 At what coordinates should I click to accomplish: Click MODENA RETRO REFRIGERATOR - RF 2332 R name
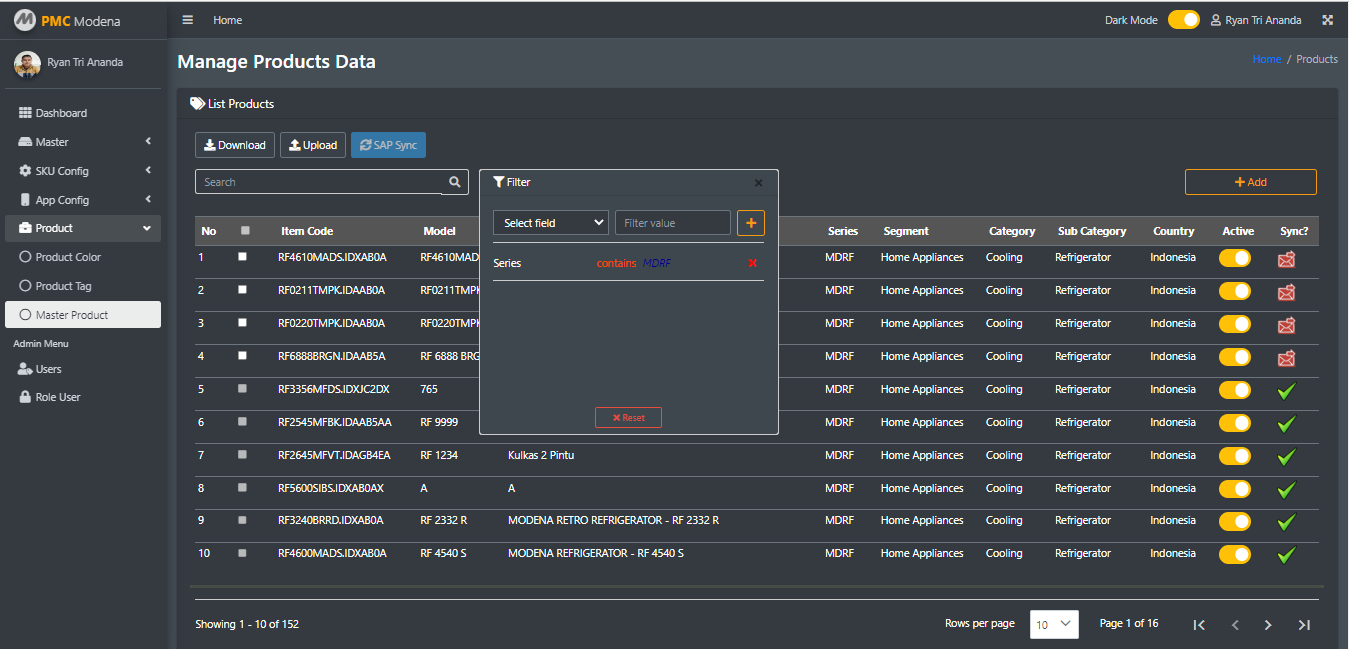(x=613, y=520)
